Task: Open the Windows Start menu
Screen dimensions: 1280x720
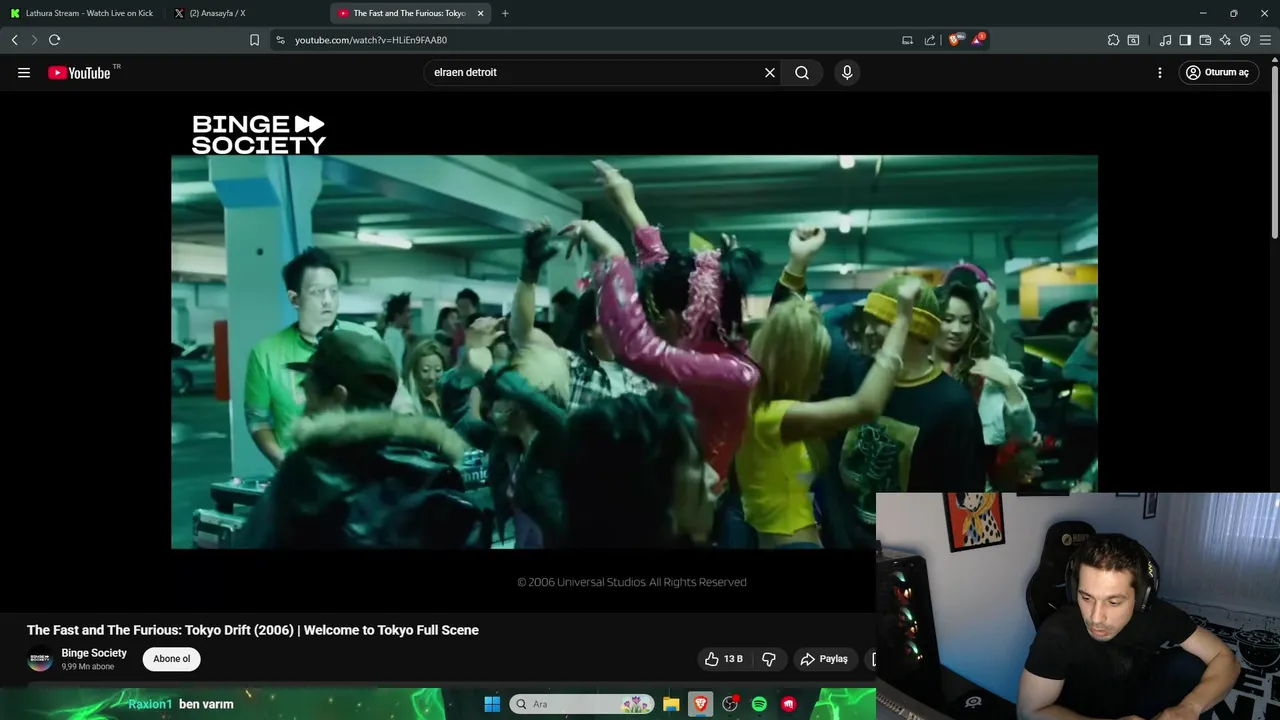Action: click(x=492, y=704)
